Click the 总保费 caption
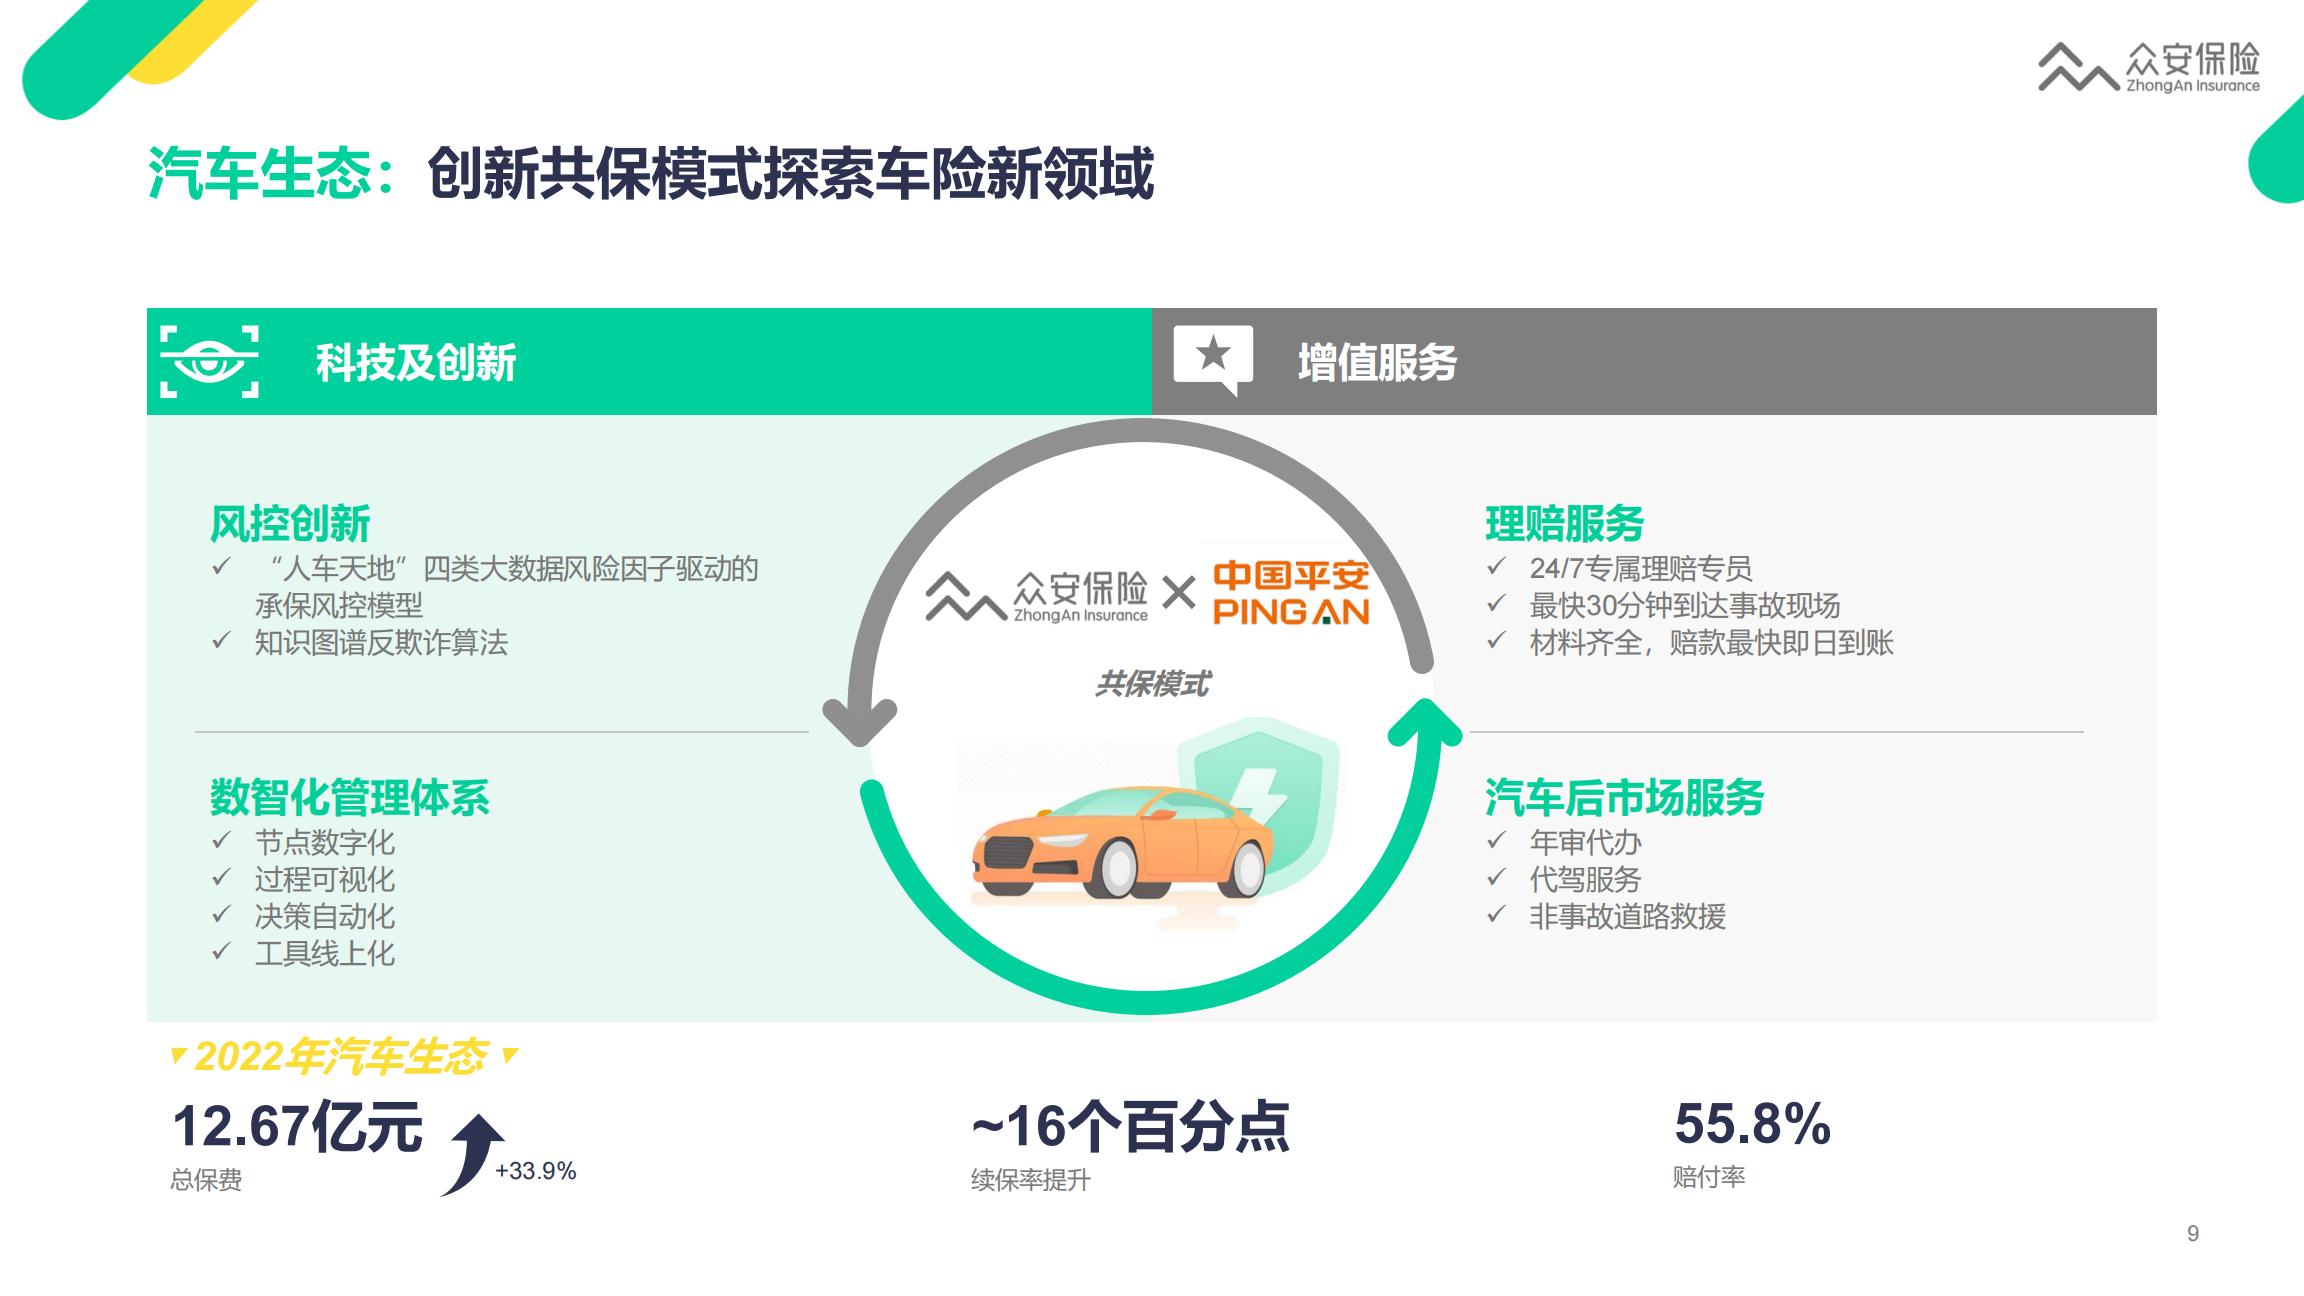 [206, 1180]
